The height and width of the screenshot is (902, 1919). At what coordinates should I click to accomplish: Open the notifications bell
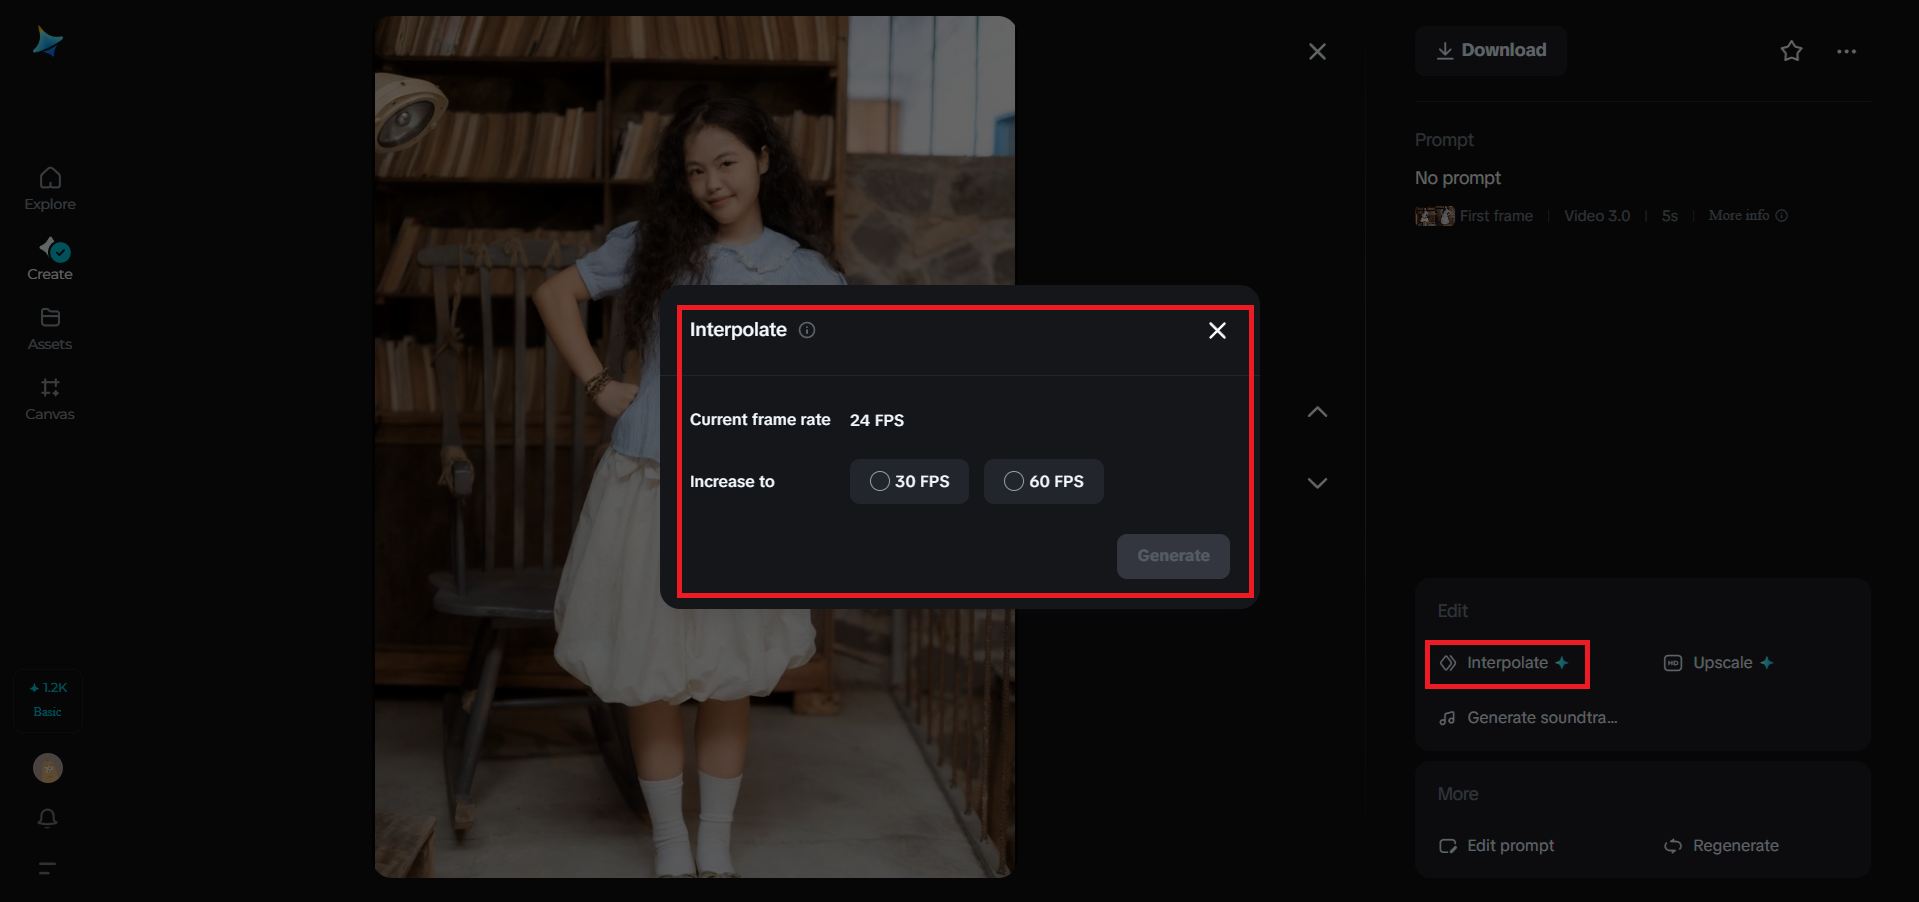(47, 819)
